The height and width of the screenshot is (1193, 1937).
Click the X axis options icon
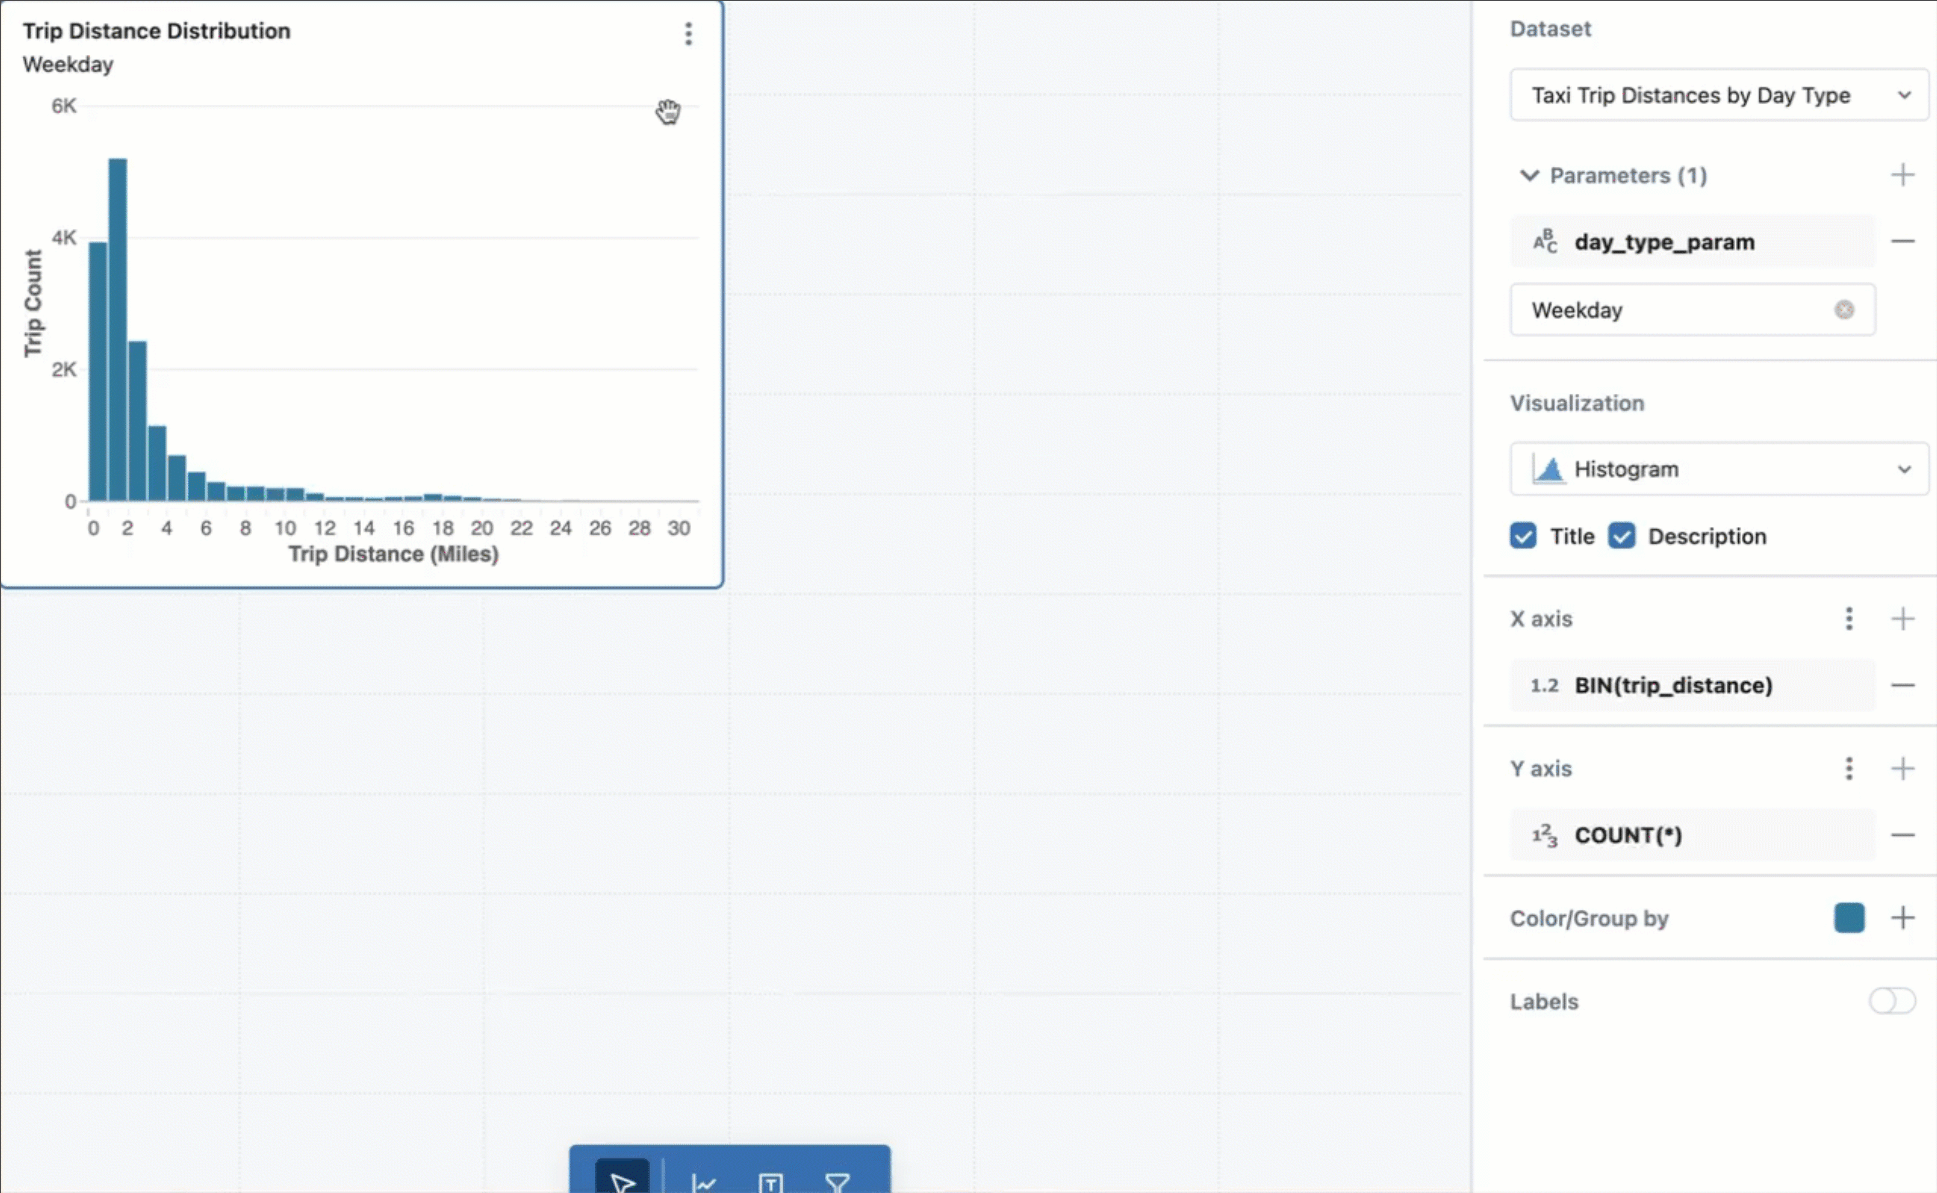1848,619
